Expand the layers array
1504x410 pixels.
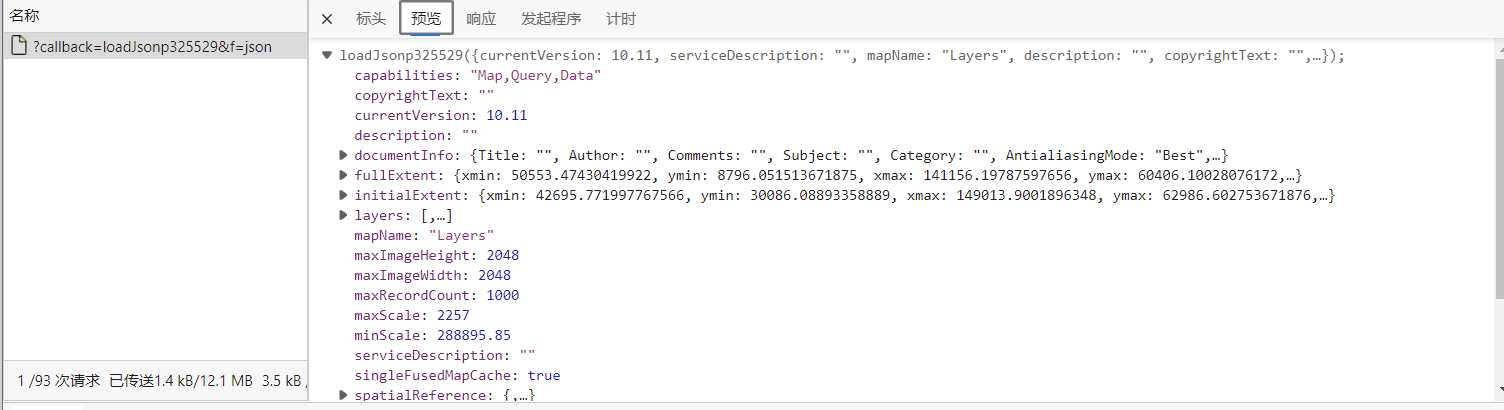pos(343,215)
